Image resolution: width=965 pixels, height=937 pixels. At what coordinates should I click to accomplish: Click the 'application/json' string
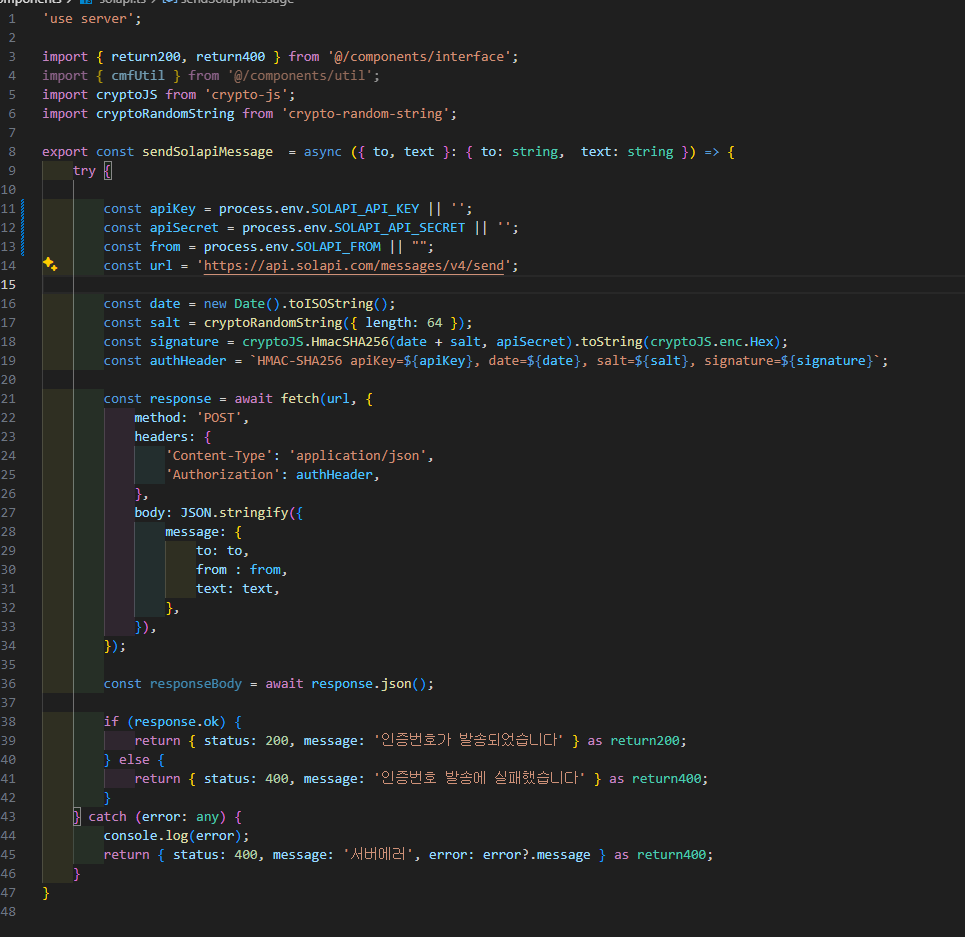click(358, 456)
